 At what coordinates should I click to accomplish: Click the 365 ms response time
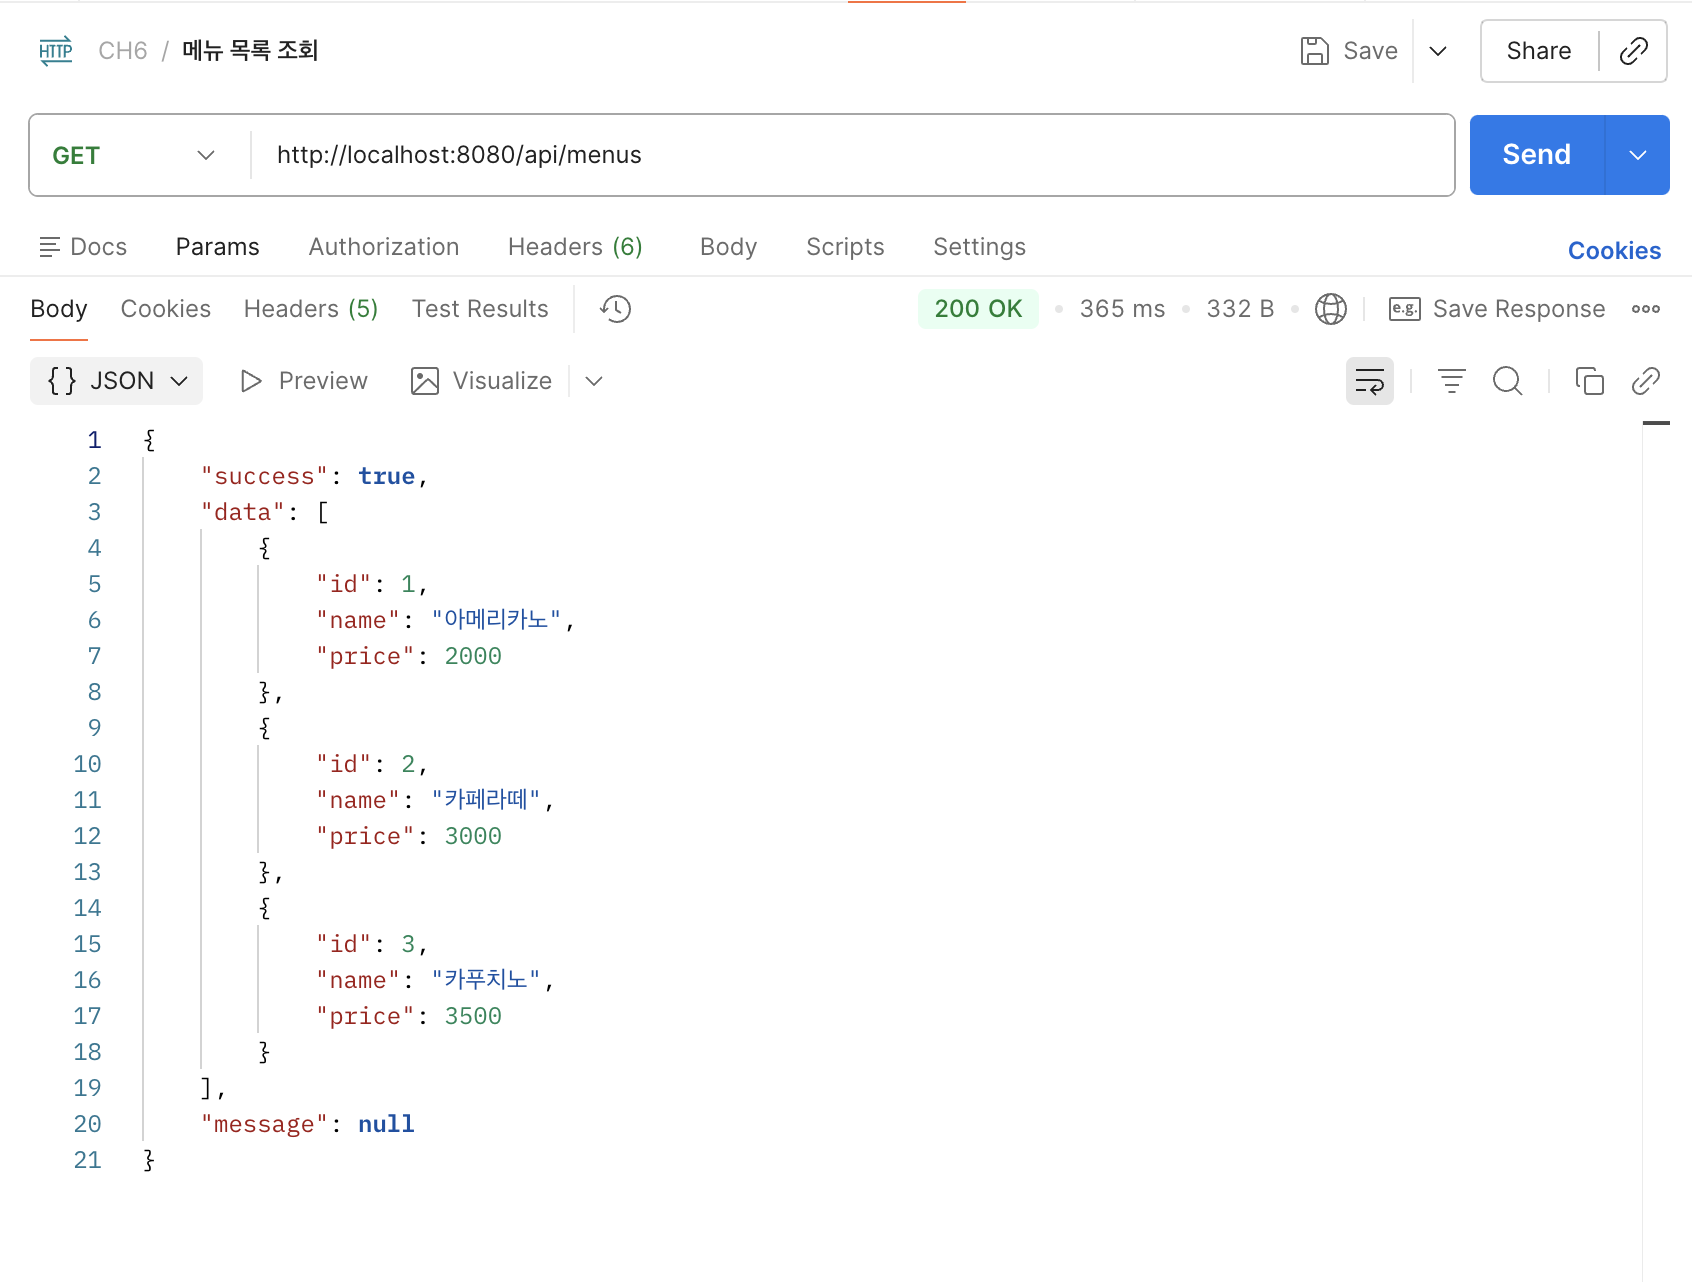1122,309
